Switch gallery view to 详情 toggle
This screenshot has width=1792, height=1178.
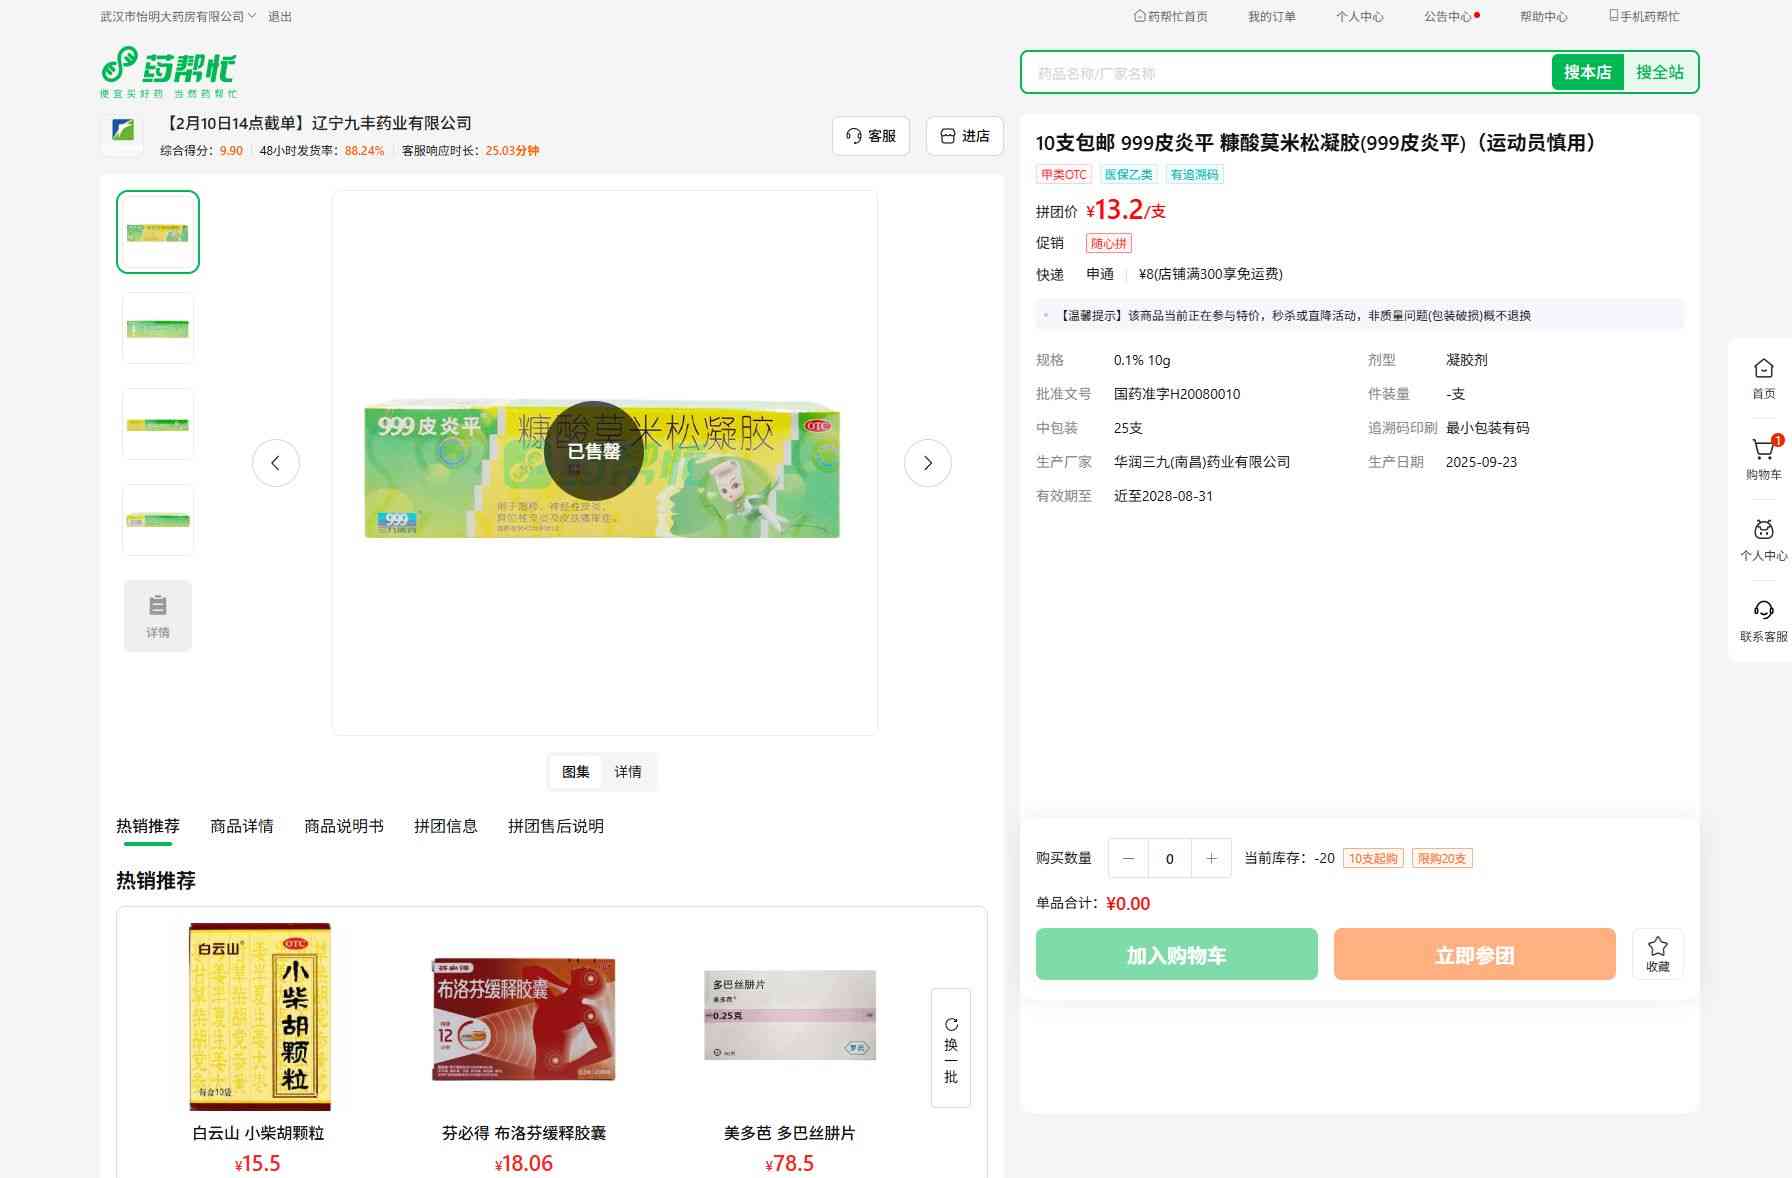point(628,772)
